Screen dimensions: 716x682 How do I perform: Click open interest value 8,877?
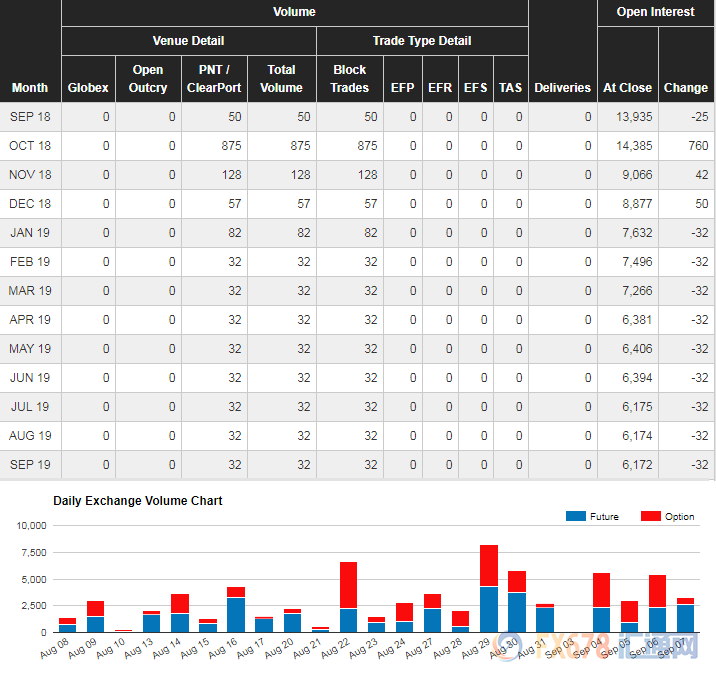coord(637,204)
